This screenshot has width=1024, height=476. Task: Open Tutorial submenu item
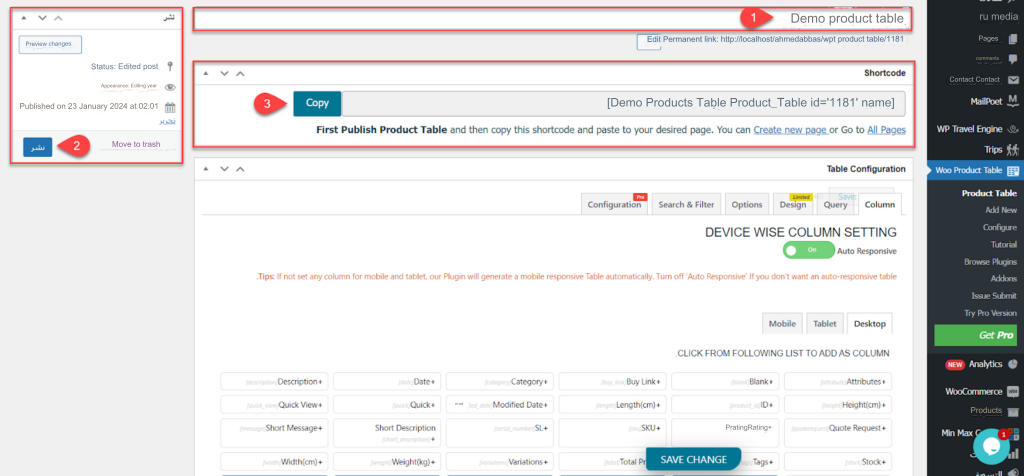[1003, 244]
